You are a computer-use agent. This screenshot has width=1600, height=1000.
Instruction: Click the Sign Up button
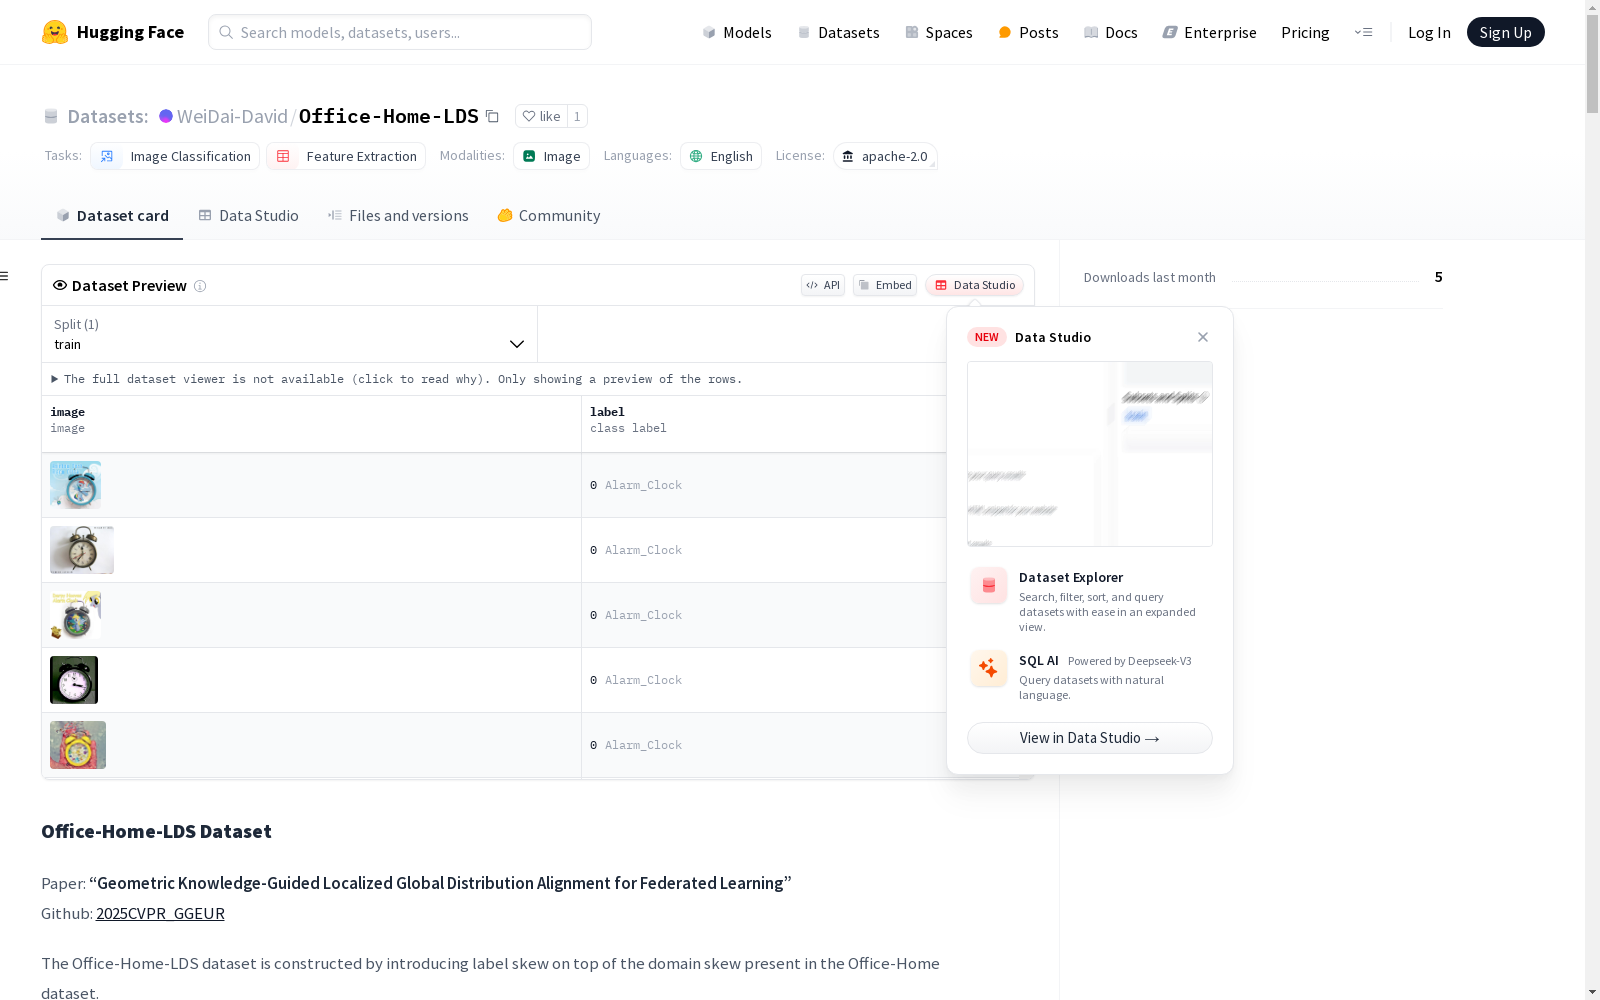(x=1505, y=32)
